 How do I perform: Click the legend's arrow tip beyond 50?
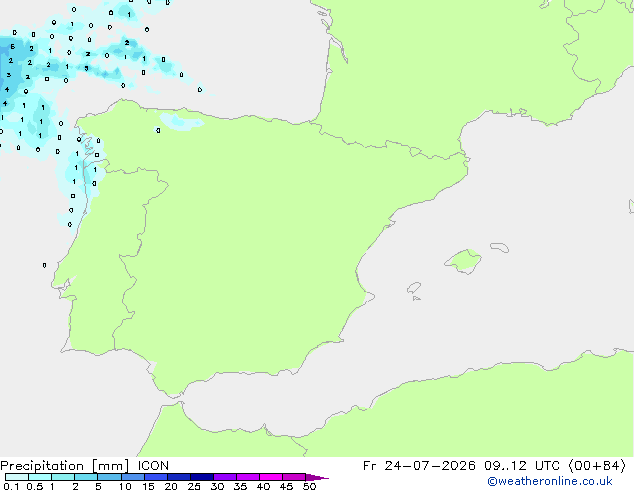coord(317,477)
